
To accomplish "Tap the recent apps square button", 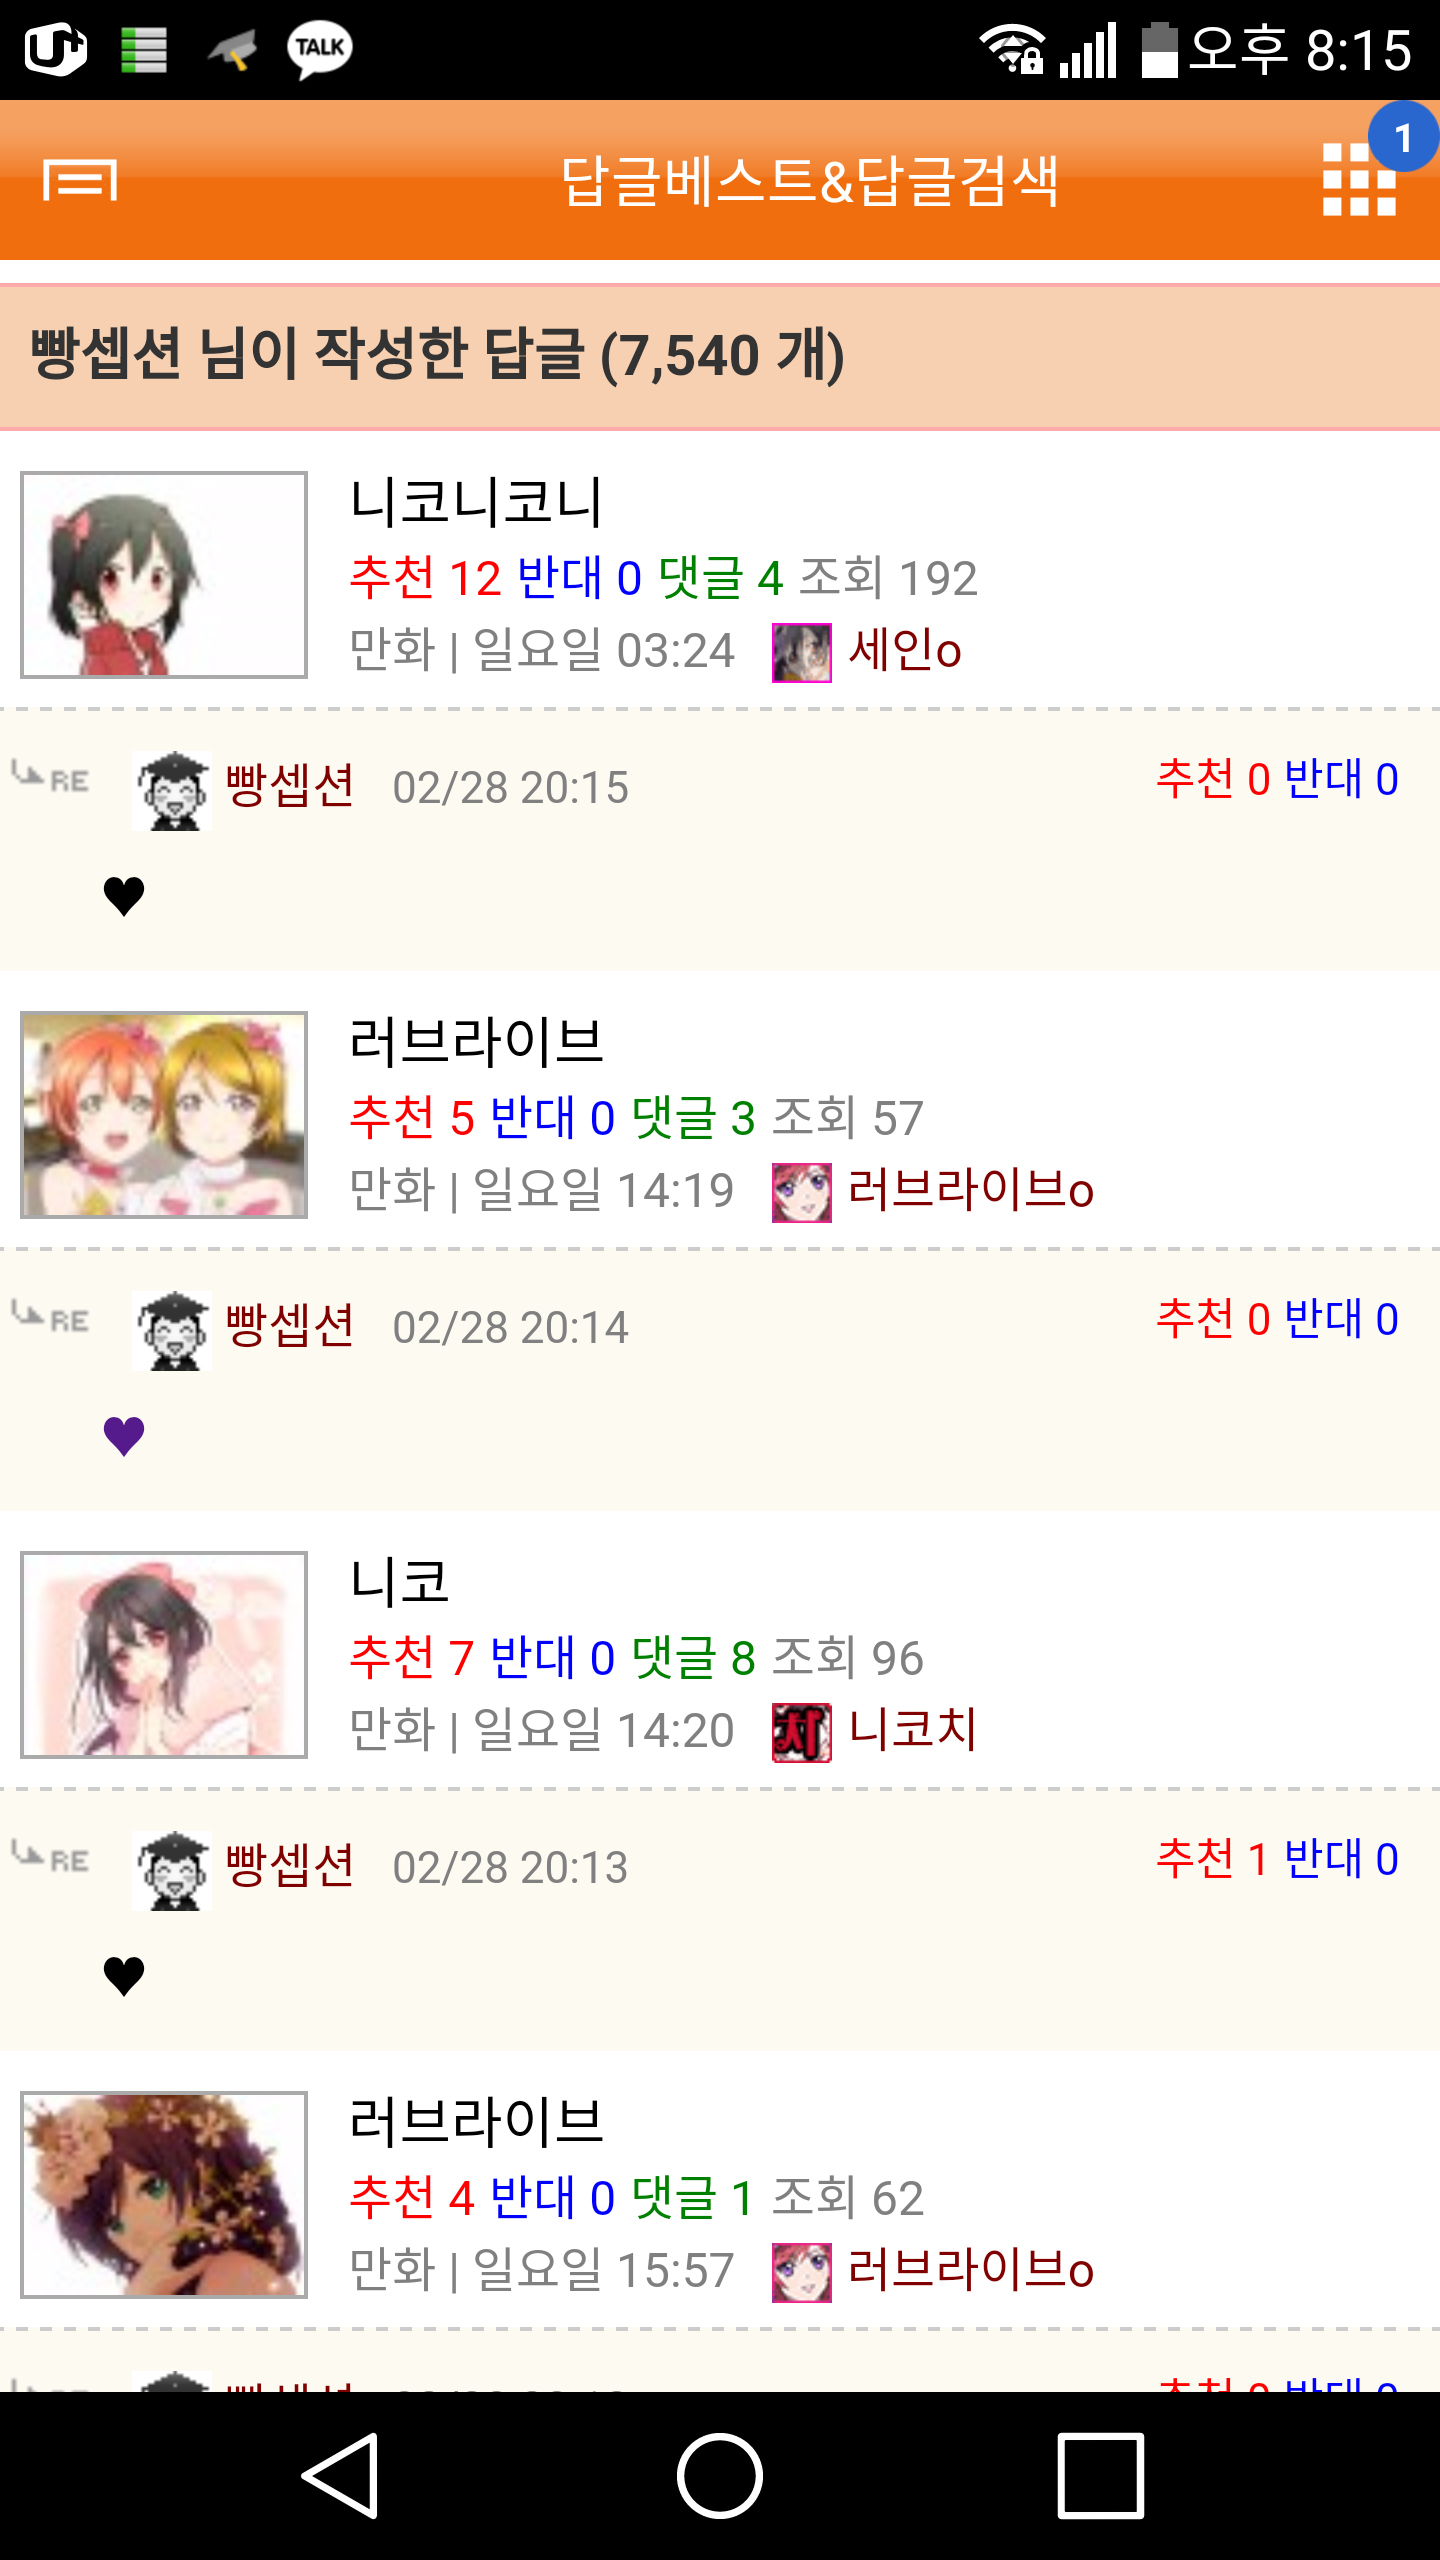I will click(x=1100, y=2475).
